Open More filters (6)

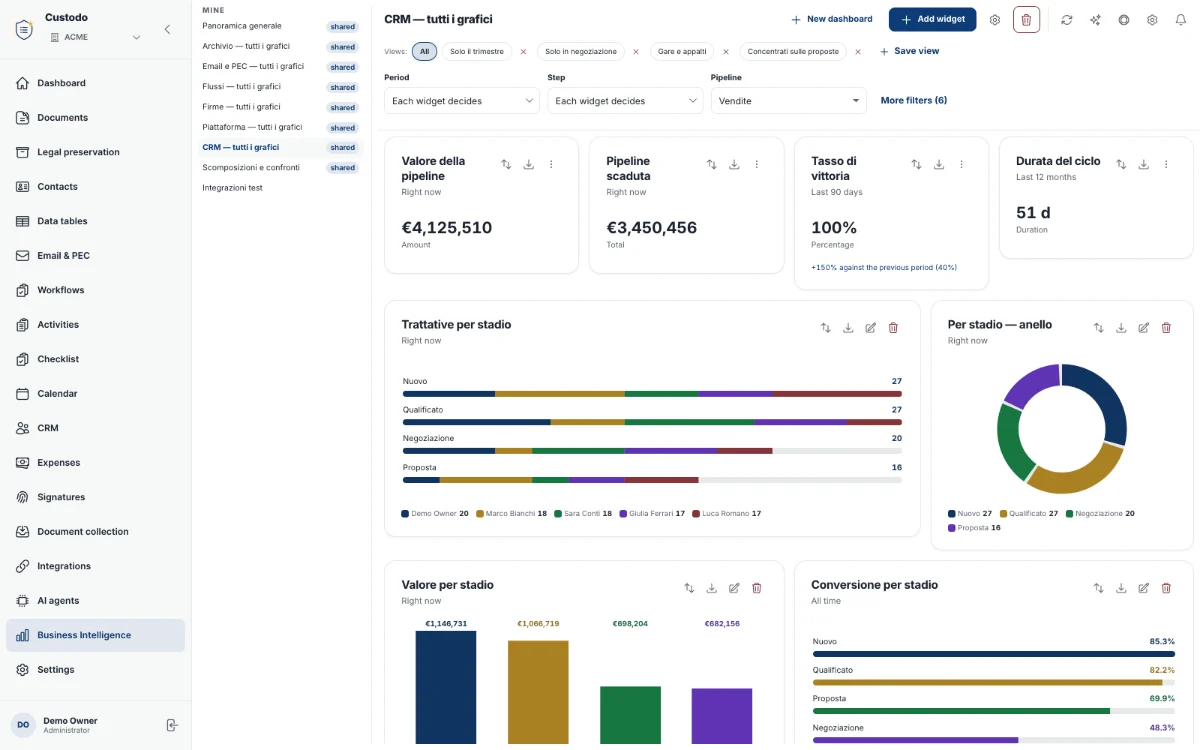[914, 100]
